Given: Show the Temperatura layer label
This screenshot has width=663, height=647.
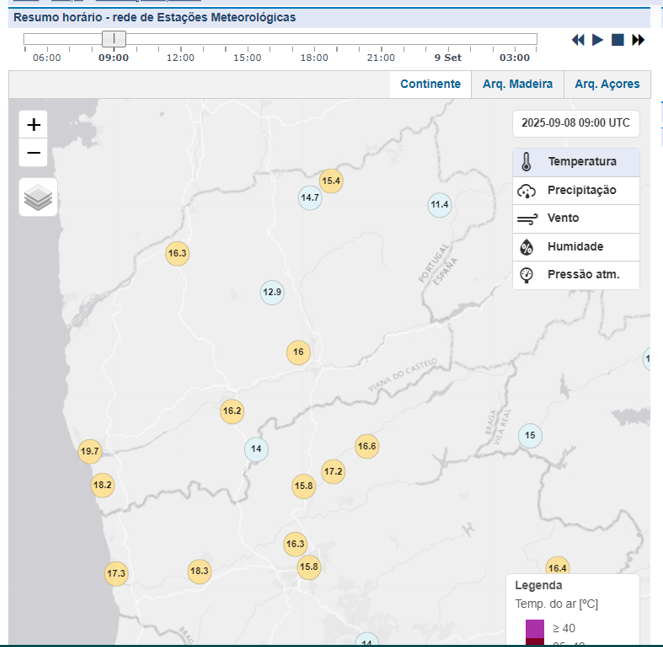Looking at the screenshot, I should click(582, 162).
